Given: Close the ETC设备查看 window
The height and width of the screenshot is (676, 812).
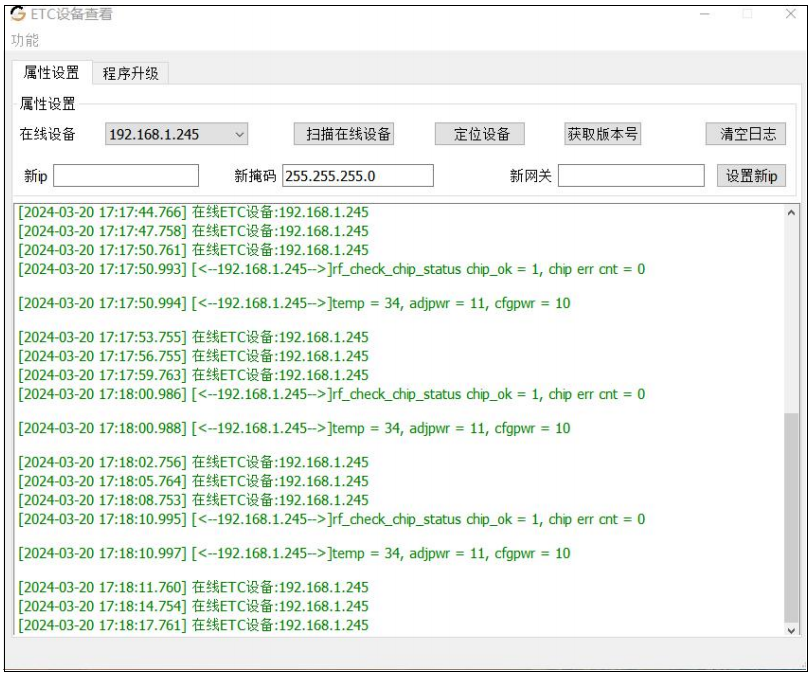Looking at the screenshot, I should click(790, 14).
